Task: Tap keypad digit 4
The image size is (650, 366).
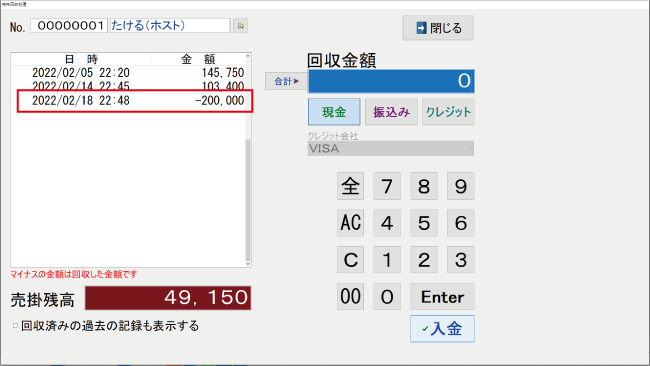Action: (x=387, y=223)
